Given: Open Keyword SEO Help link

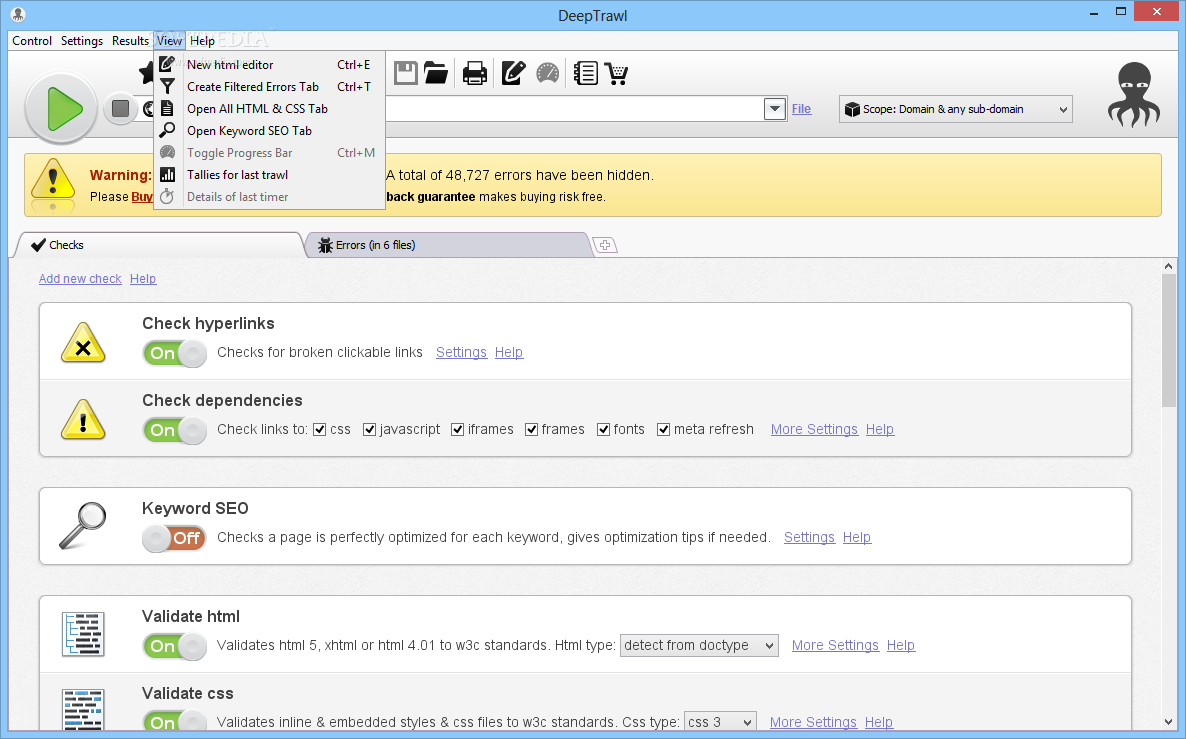Looking at the screenshot, I should click(x=857, y=538).
